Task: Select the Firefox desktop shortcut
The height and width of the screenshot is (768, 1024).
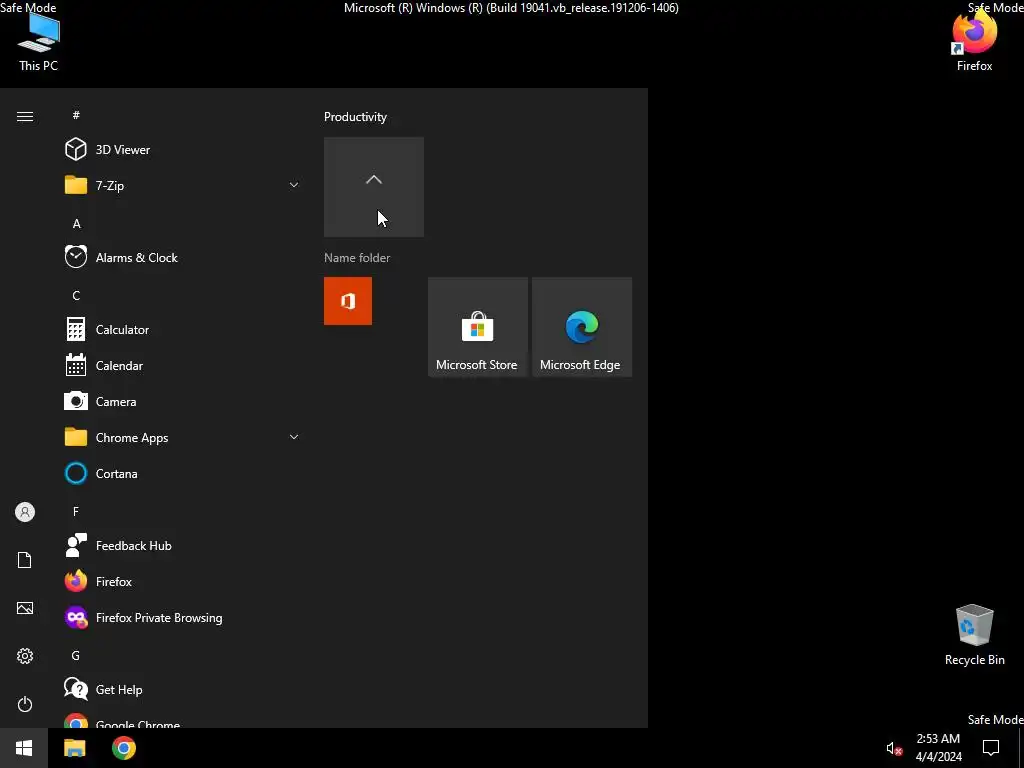Action: pyautogui.click(x=974, y=42)
